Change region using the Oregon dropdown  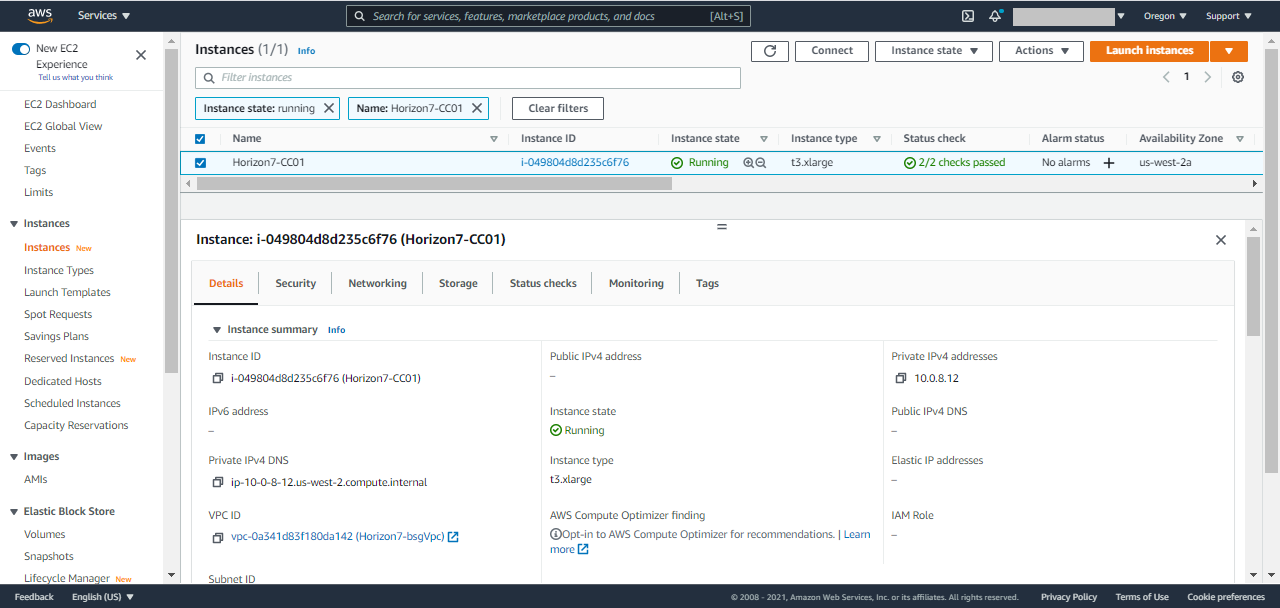[x=1165, y=15]
